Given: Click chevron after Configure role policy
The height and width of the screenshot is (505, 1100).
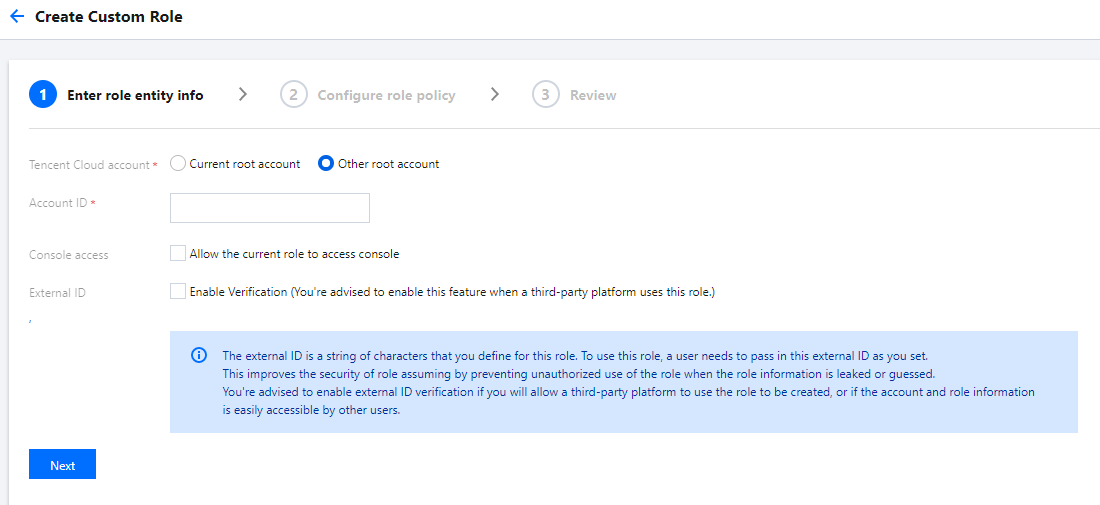Looking at the screenshot, I should pos(495,94).
